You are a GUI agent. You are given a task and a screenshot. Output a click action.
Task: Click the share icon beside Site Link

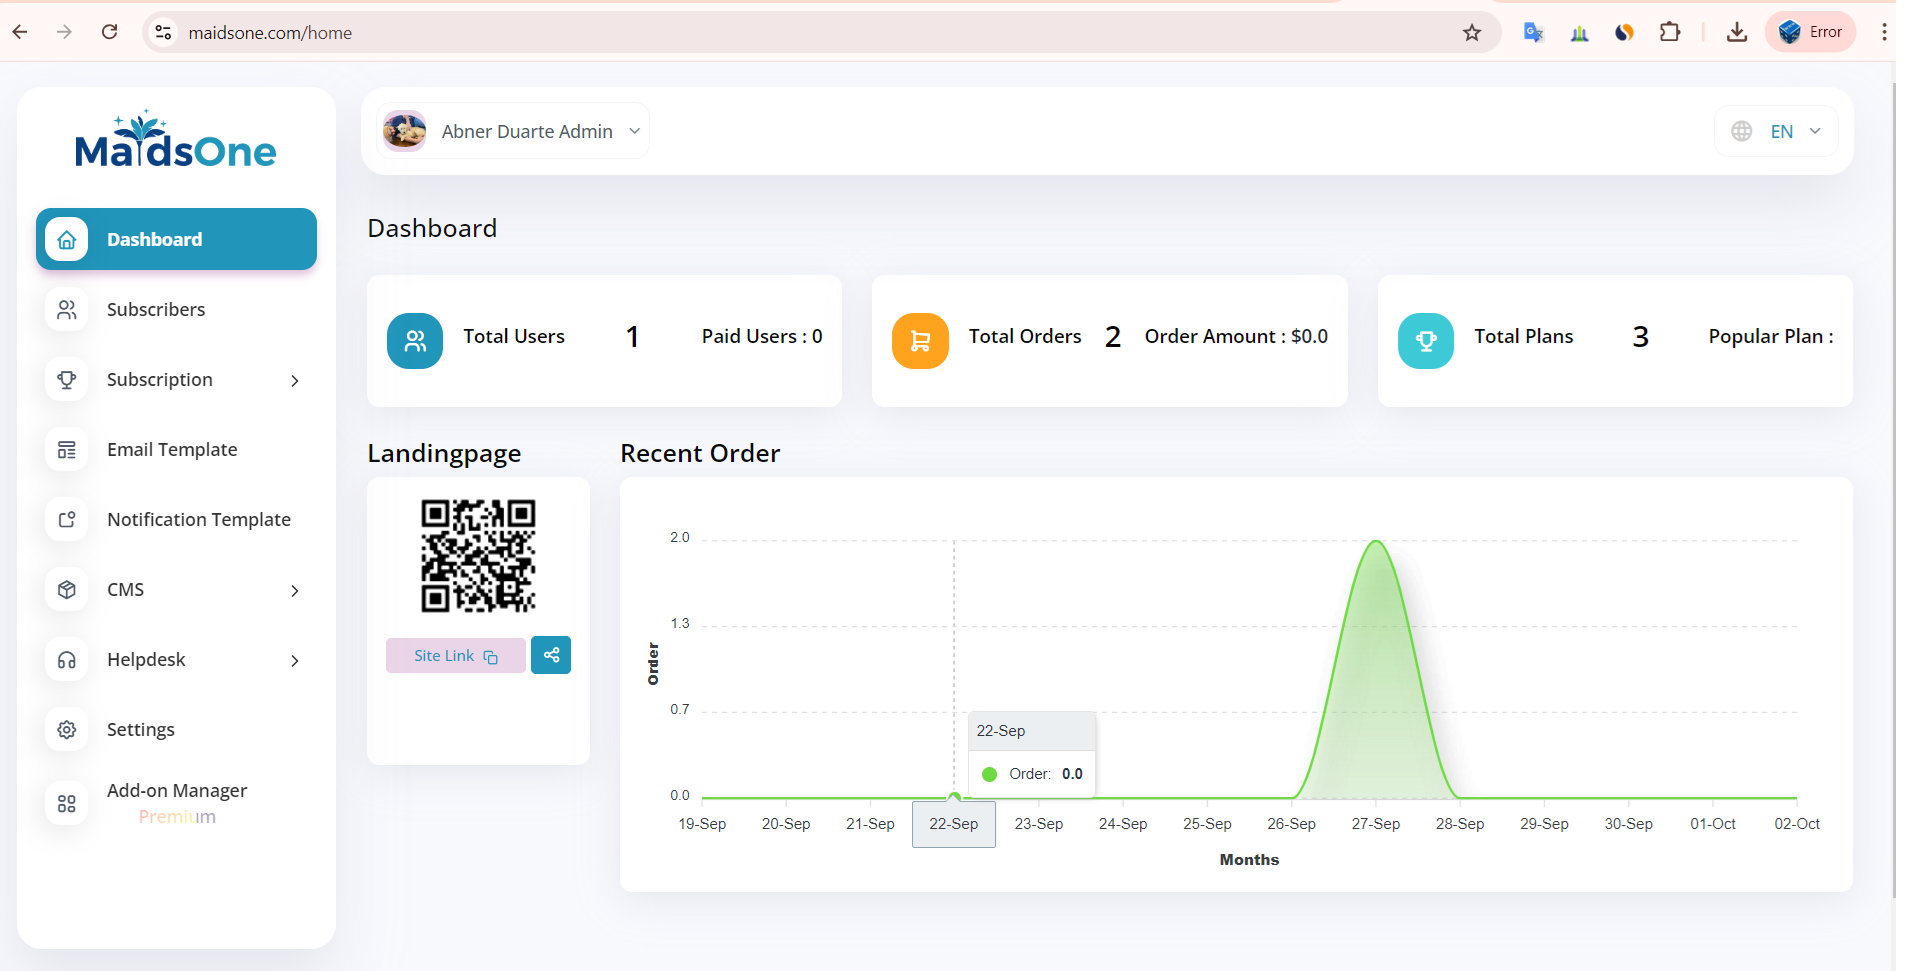551,655
